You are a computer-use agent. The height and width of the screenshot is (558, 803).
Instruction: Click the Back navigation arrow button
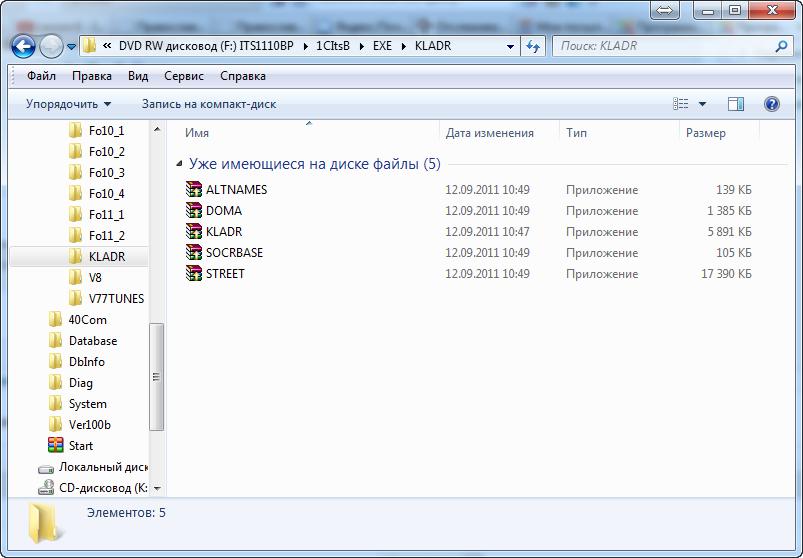pos(24,46)
